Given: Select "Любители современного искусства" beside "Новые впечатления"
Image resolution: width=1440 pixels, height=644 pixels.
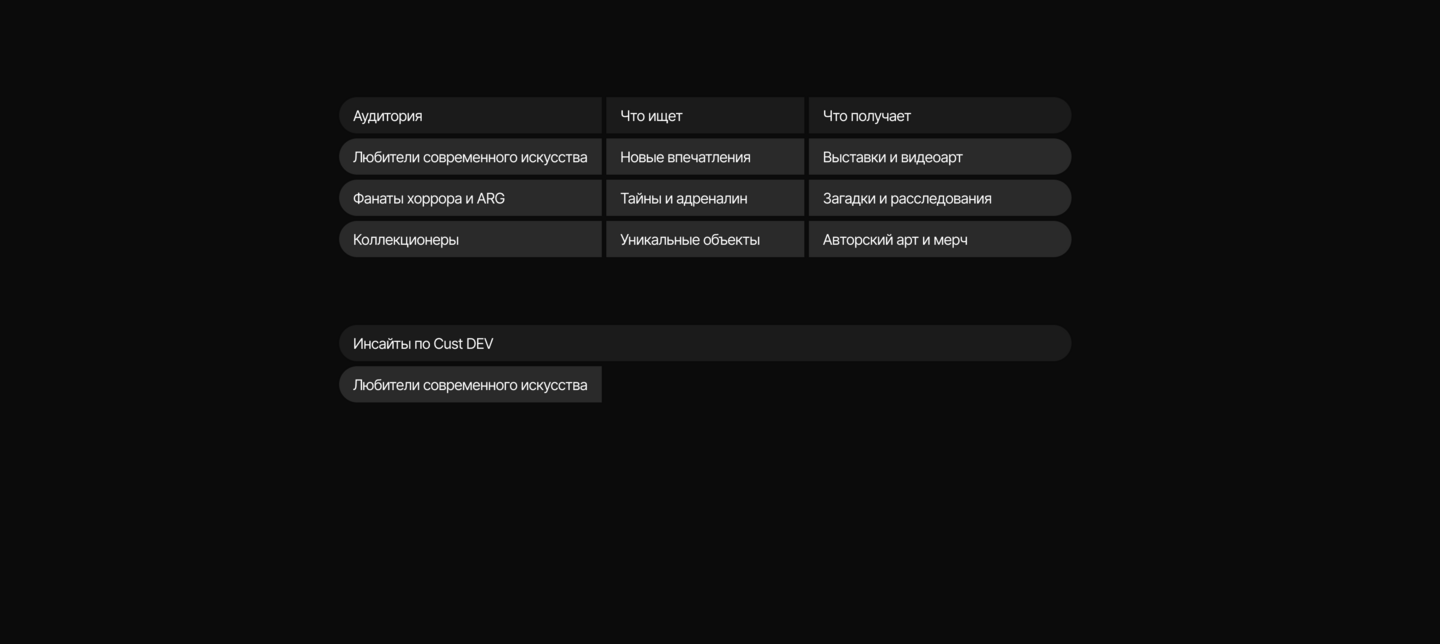Looking at the screenshot, I should click(x=470, y=157).
